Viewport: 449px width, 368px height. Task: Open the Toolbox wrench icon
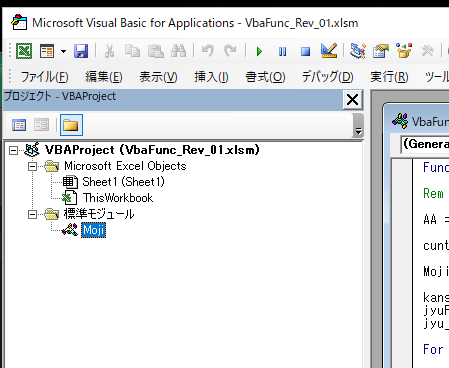click(427, 51)
